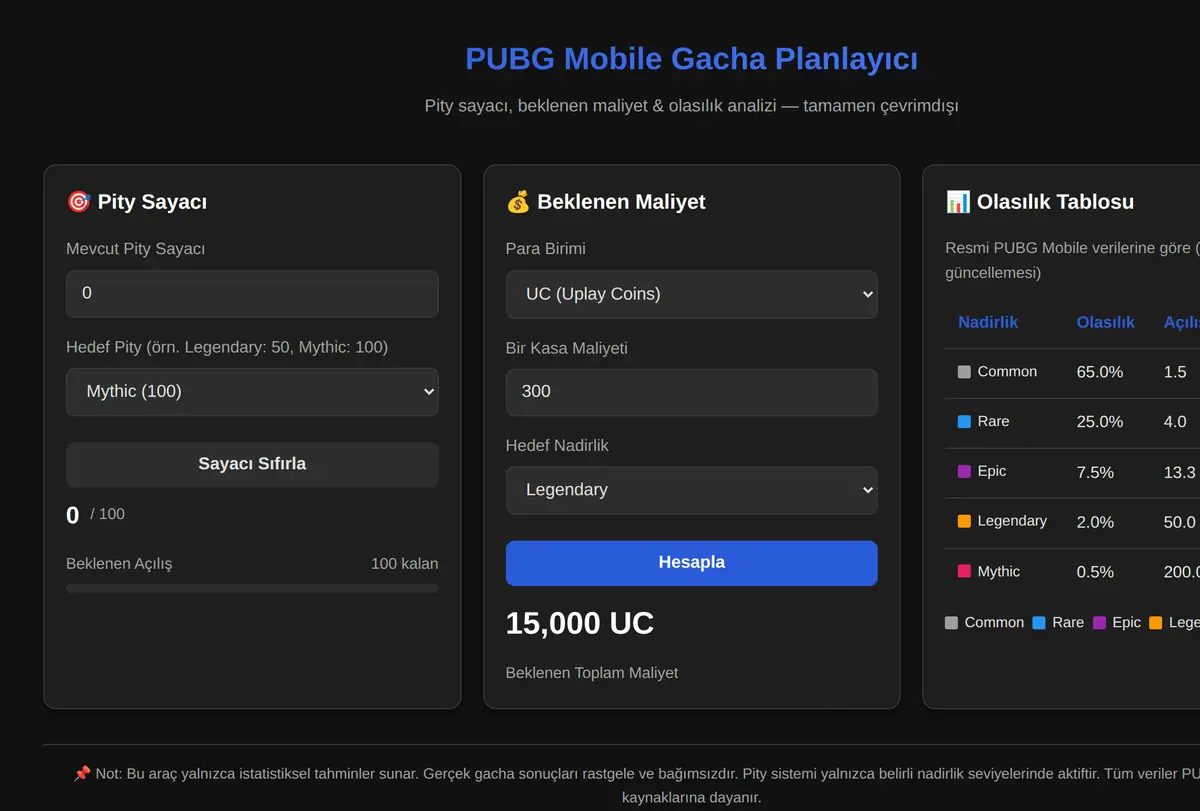Click the pity progress bar under Beklenen Açılış
1200x811 pixels.
point(252,589)
